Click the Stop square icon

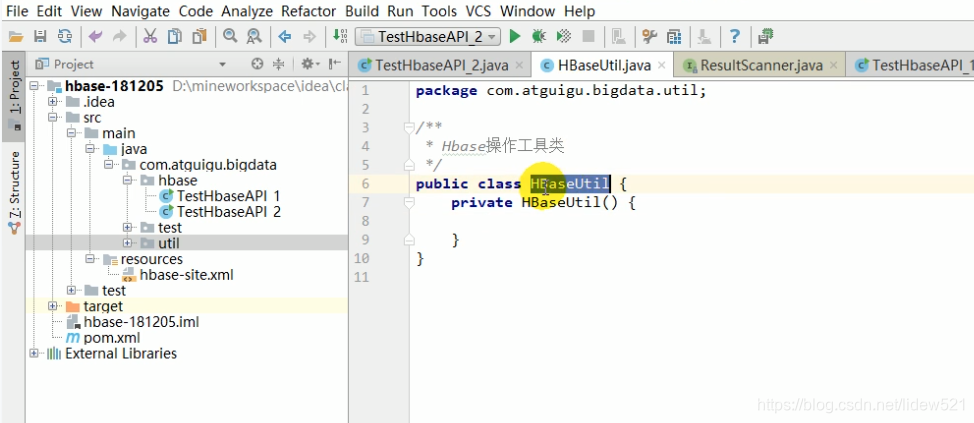click(x=588, y=37)
